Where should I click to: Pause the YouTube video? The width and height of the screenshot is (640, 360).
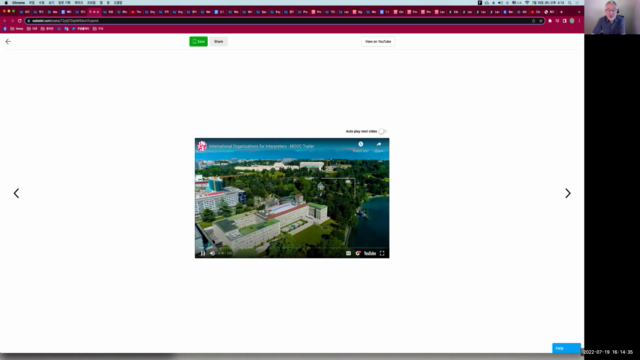click(x=203, y=253)
